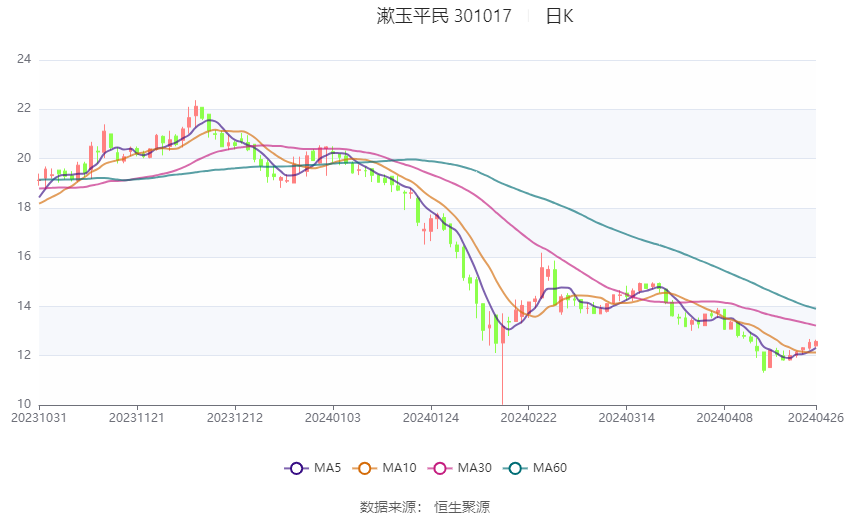Select the 日K chart period label
850x517 pixels.
coord(559,16)
